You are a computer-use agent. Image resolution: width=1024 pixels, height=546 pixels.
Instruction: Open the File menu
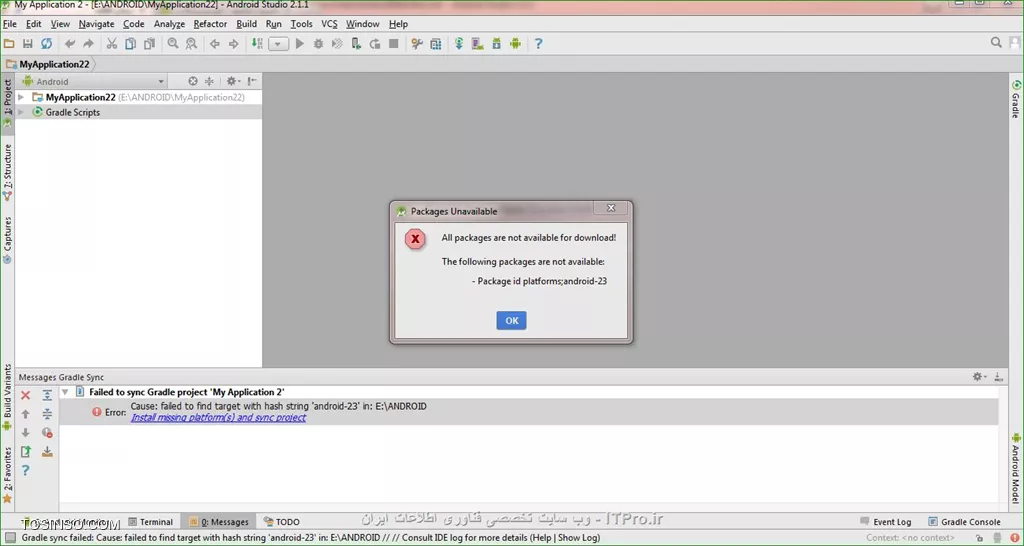(10, 24)
